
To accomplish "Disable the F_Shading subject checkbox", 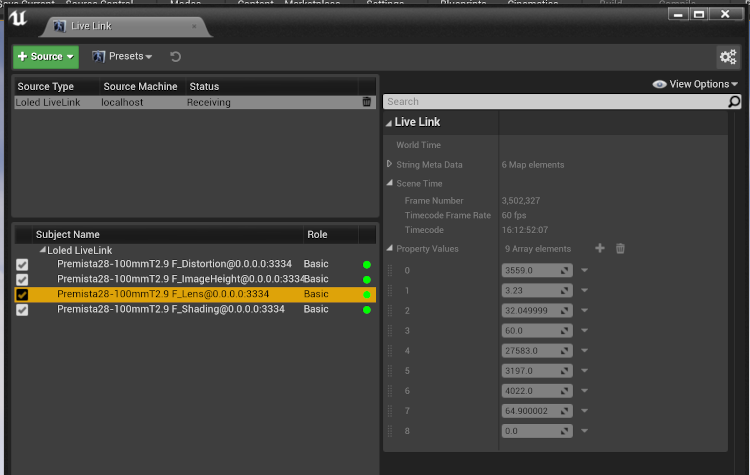I will coord(22,310).
